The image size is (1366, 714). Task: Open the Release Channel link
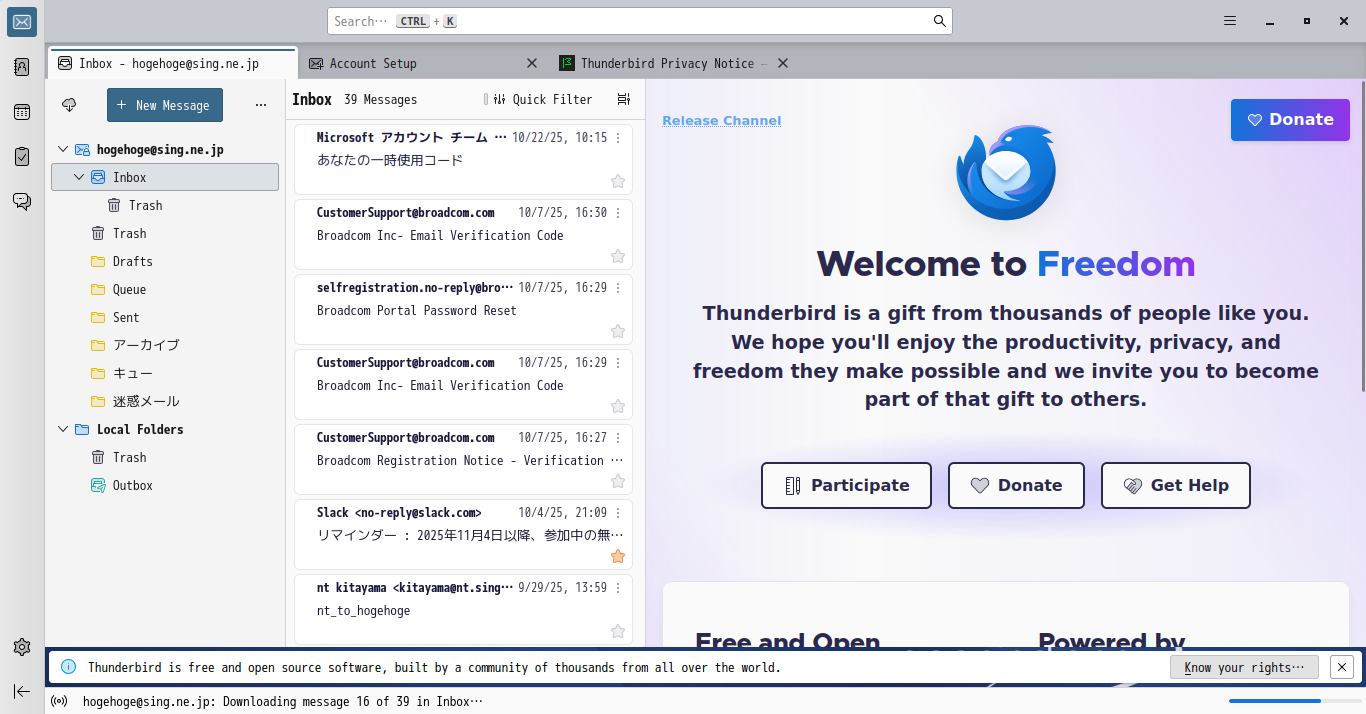pyautogui.click(x=721, y=121)
